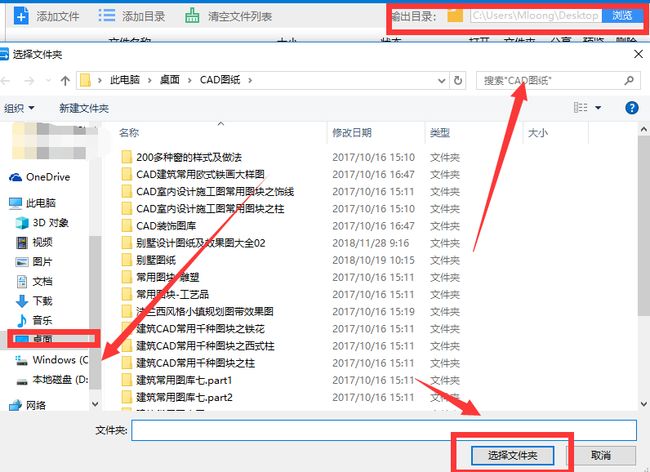Select folder 建筑CAD常用千种图块之柱
650x472 pixels.
188,363
